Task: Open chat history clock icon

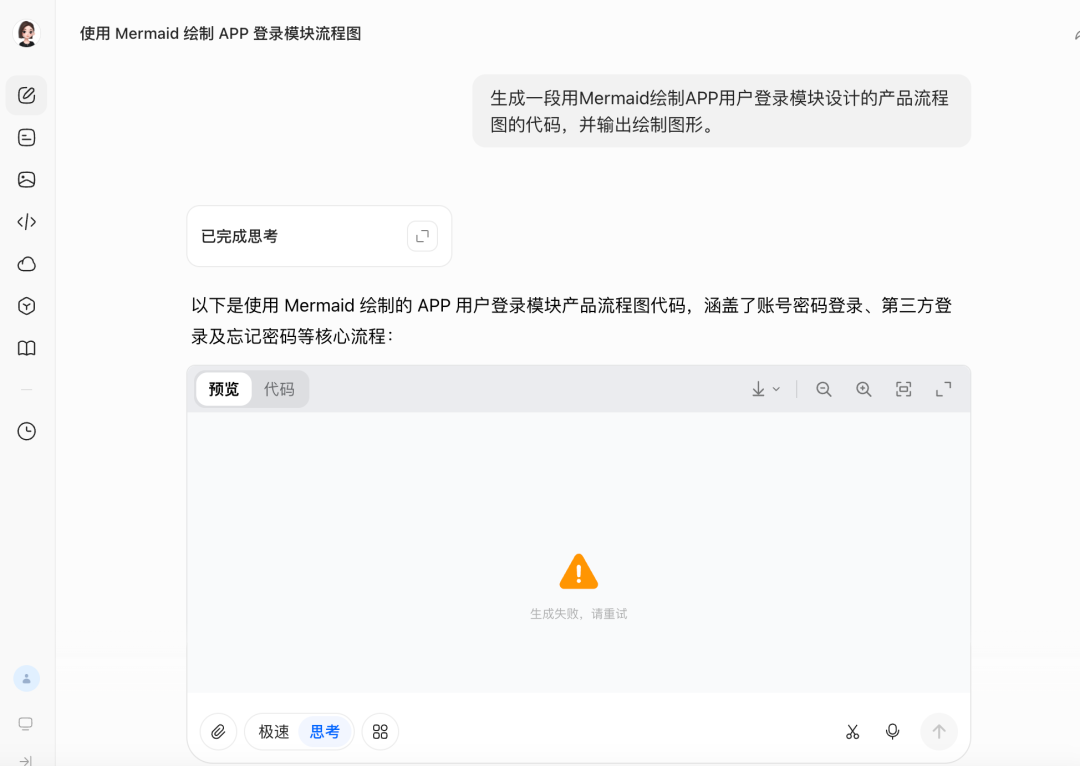Action: click(26, 431)
